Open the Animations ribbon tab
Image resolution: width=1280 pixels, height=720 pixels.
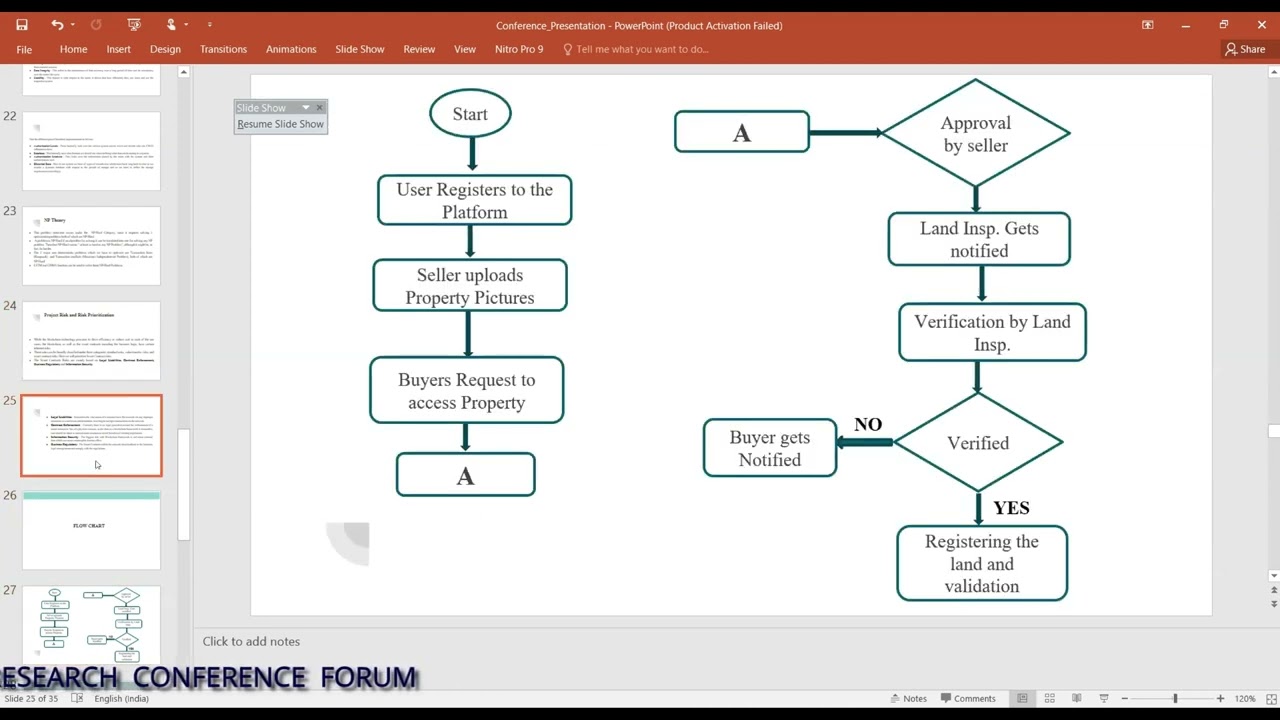pos(291,49)
